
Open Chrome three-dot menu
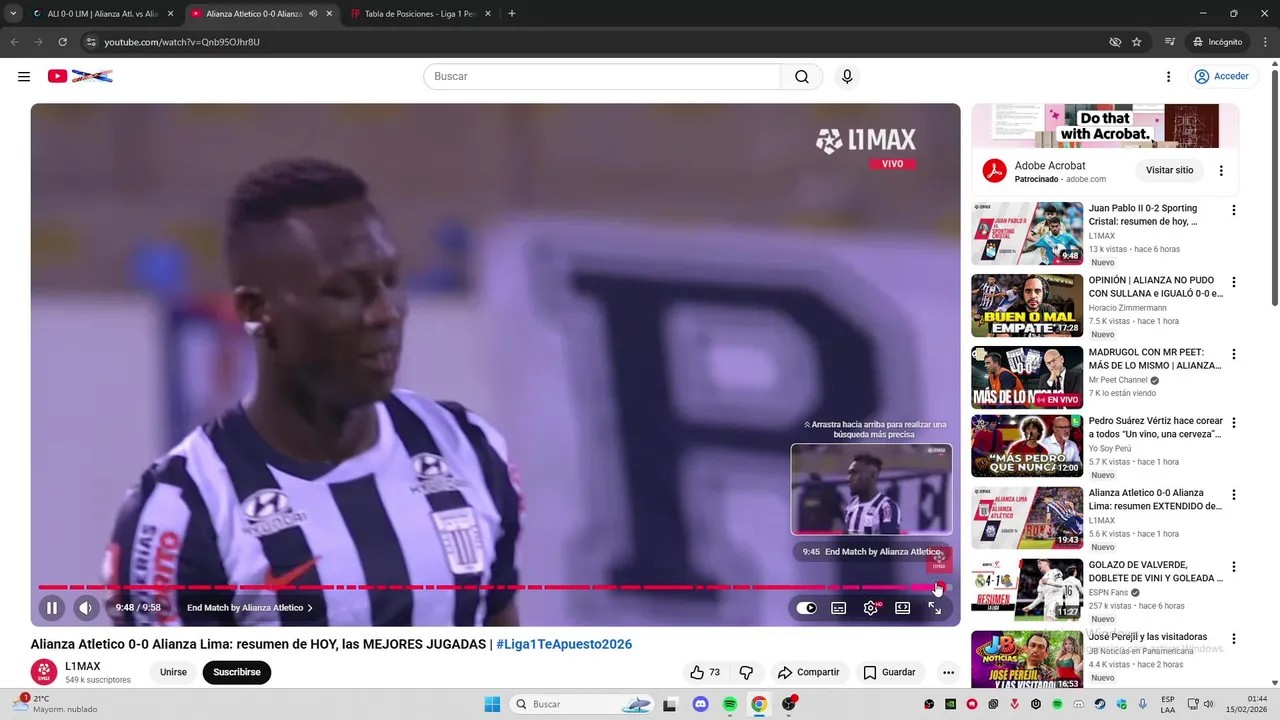point(1265,42)
